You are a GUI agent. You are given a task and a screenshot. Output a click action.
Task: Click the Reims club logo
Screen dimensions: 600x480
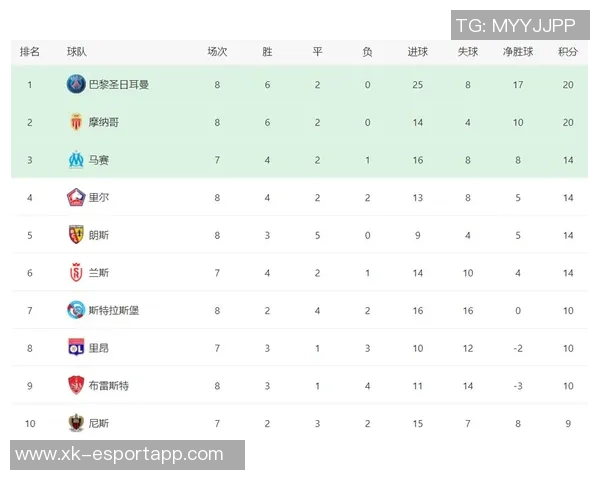[x=77, y=272]
